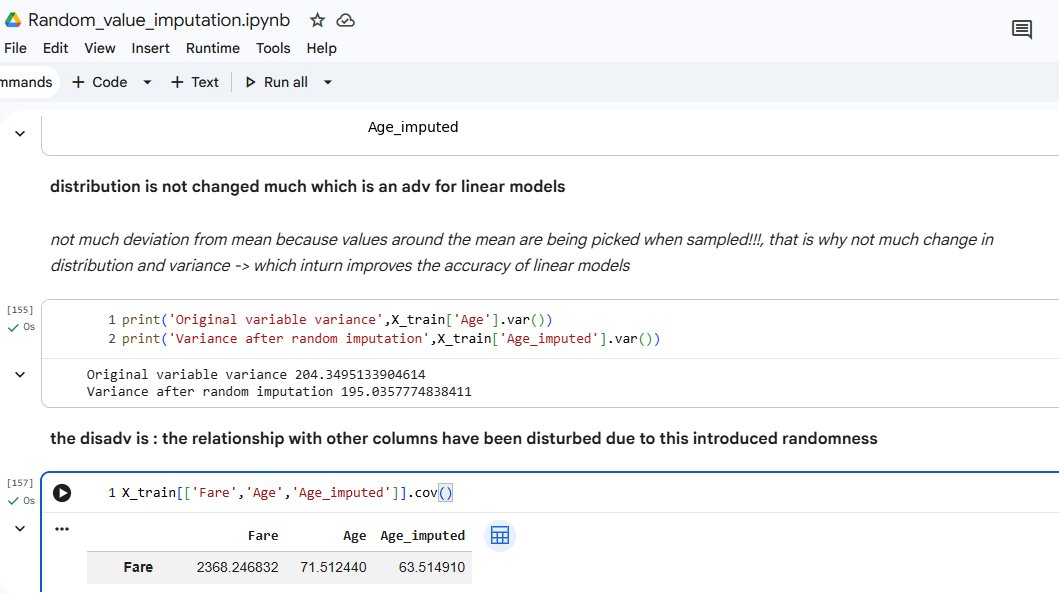The image size is (1059, 594).
Task: Open the Runtime menu
Action: click(213, 48)
